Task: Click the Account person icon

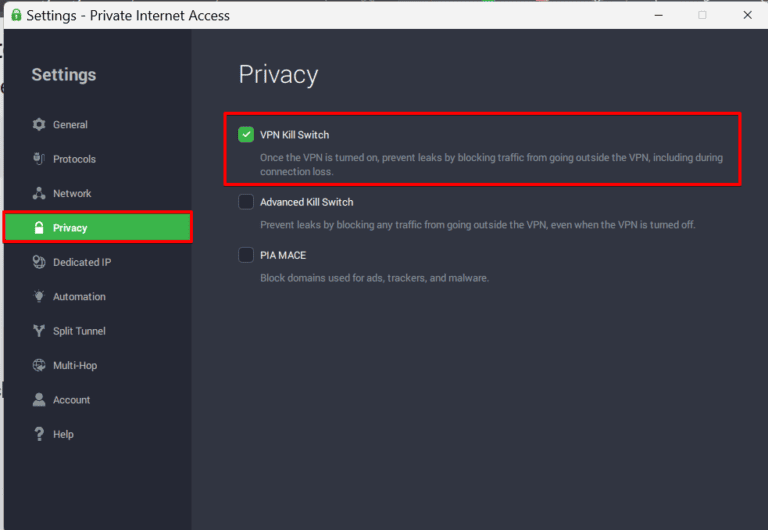Action: point(39,400)
